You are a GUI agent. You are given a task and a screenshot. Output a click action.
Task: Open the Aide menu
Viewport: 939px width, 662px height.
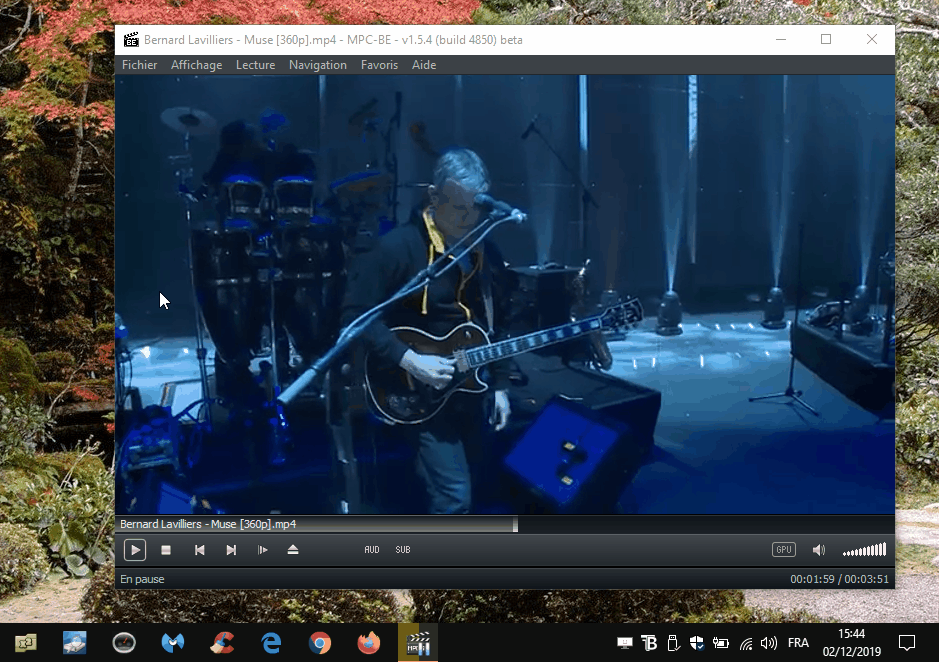[424, 65]
